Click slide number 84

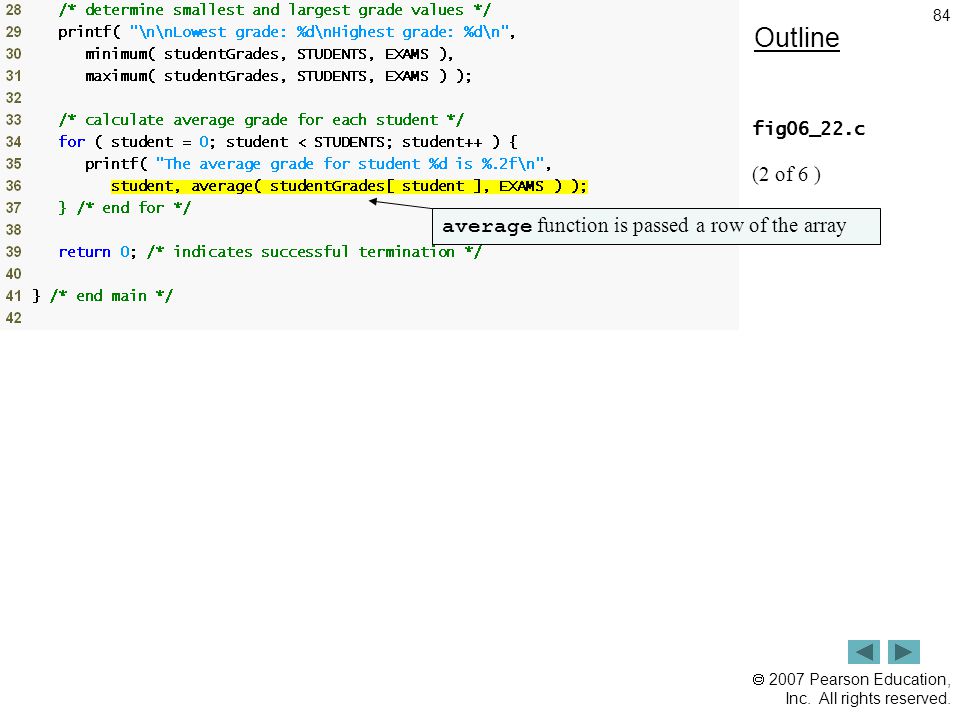point(941,15)
